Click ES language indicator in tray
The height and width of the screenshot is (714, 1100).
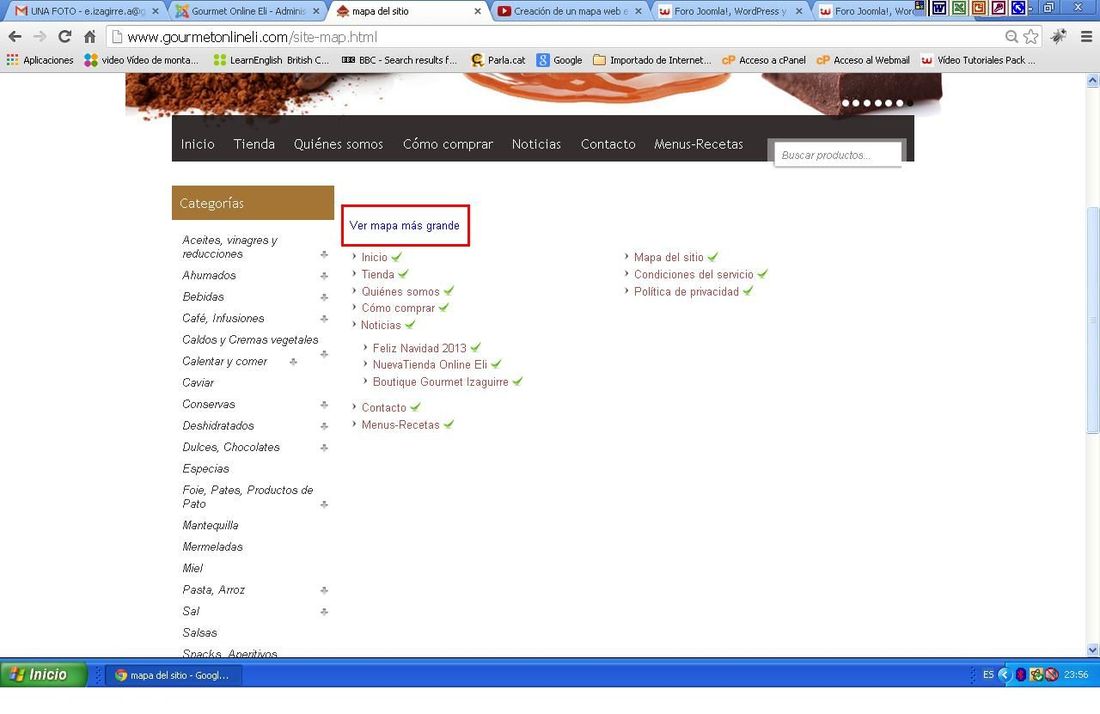(x=988, y=675)
